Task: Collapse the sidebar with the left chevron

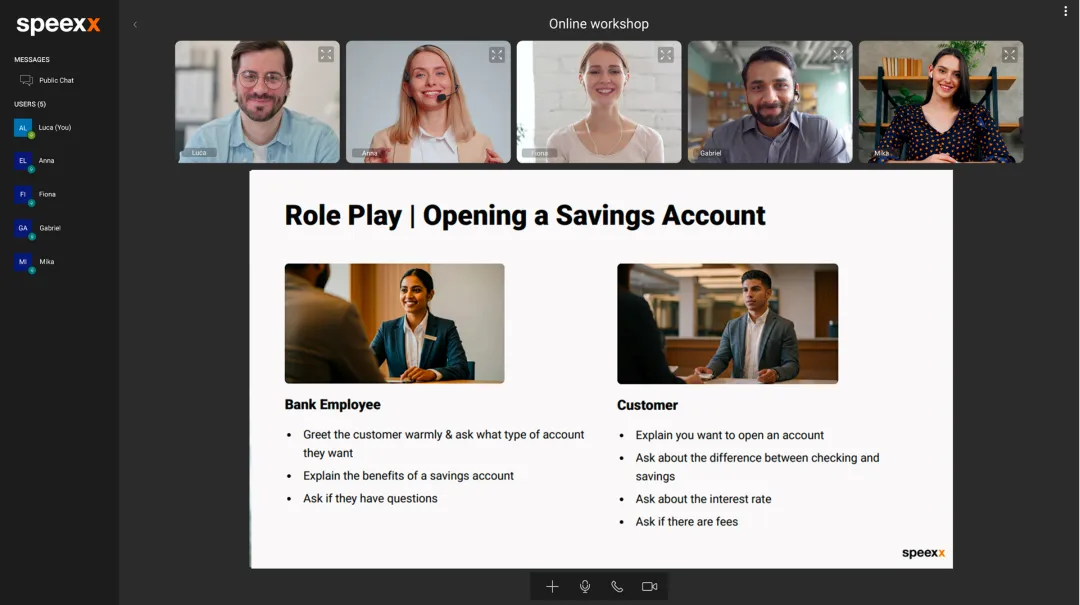Action: [135, 25]
